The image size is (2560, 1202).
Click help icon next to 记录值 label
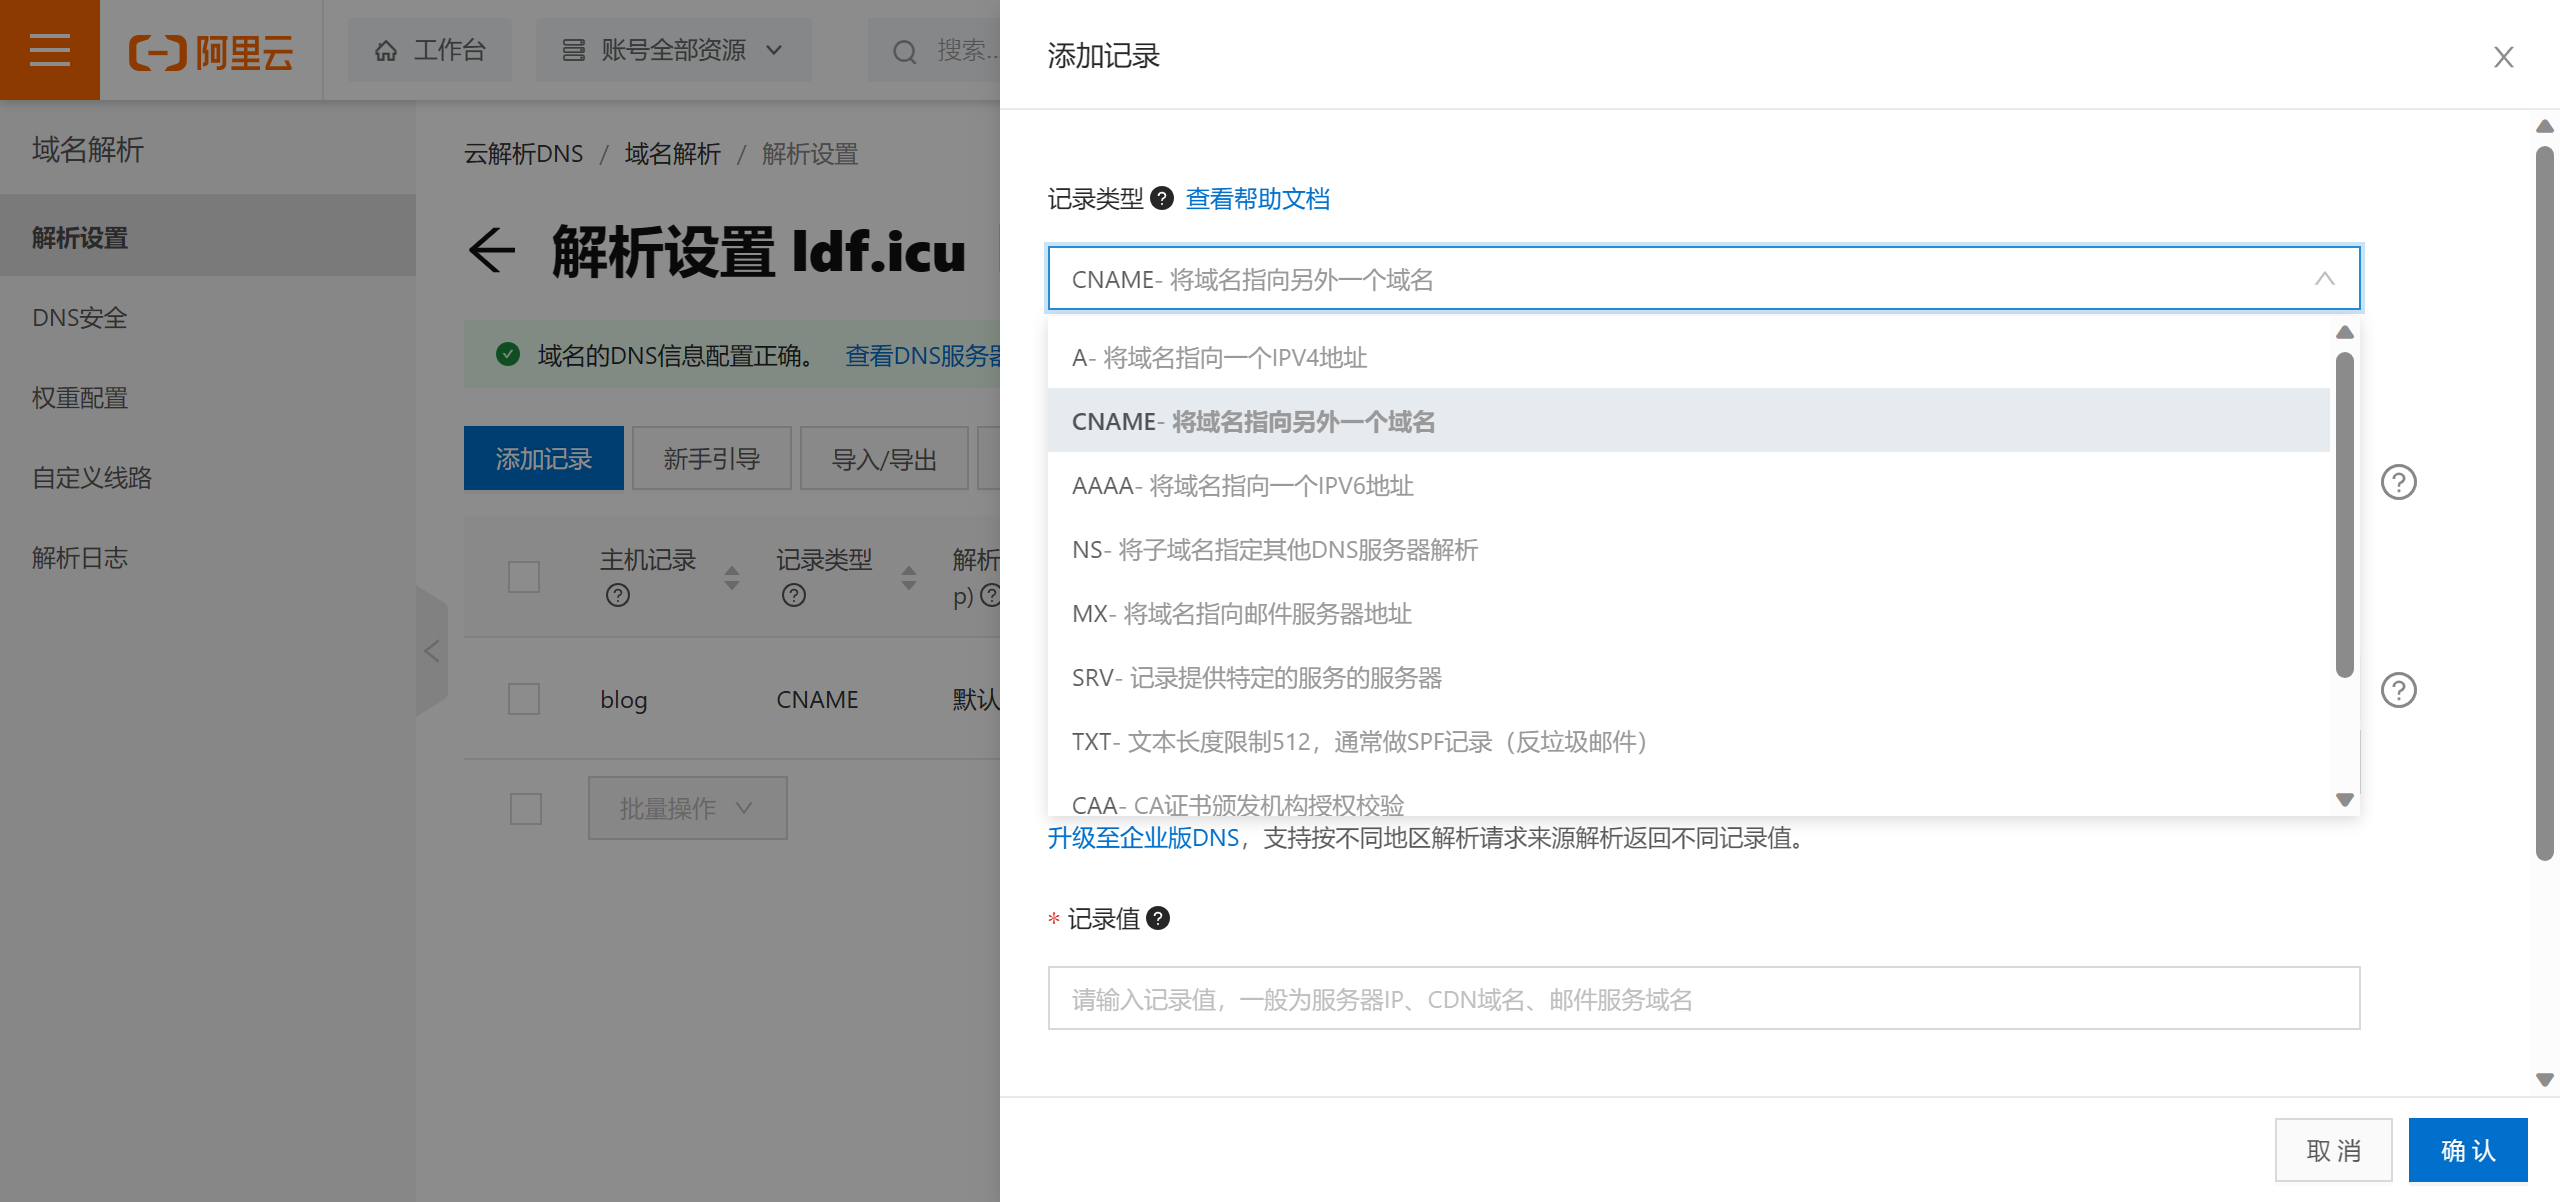point(1158,918)
